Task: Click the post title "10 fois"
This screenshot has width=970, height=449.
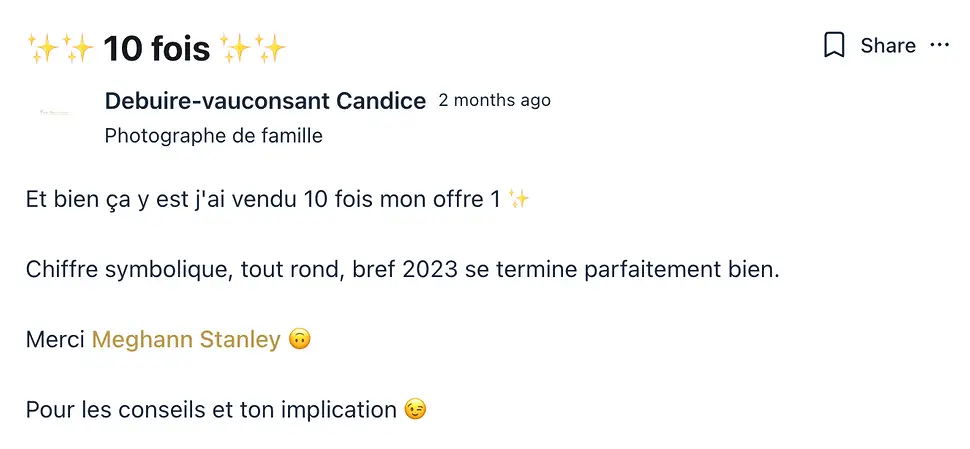Action: pyautogui.click(x=157, y=48)
